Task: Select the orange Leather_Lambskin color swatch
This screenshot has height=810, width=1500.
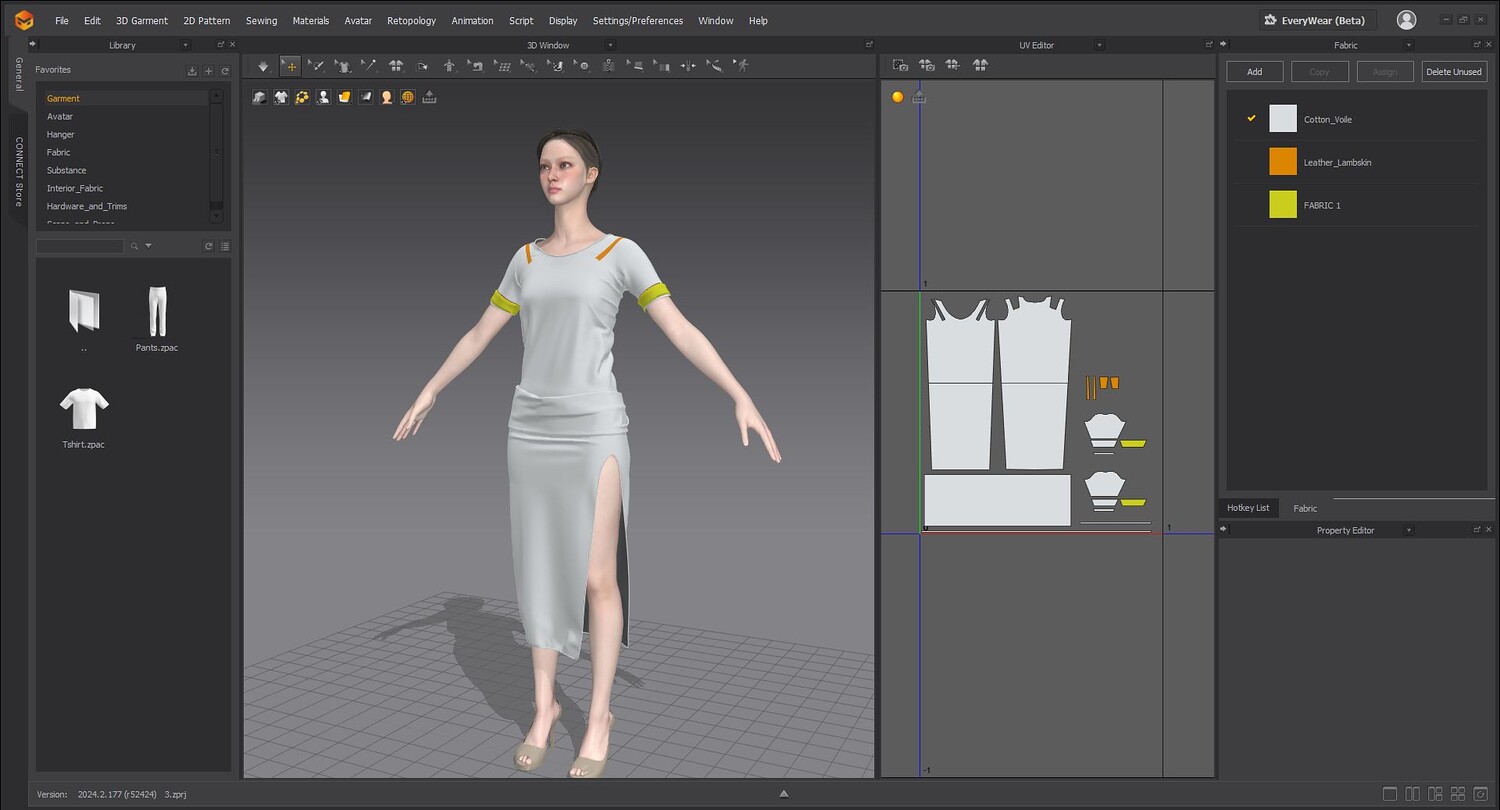Action: (x=1283, y=162)
